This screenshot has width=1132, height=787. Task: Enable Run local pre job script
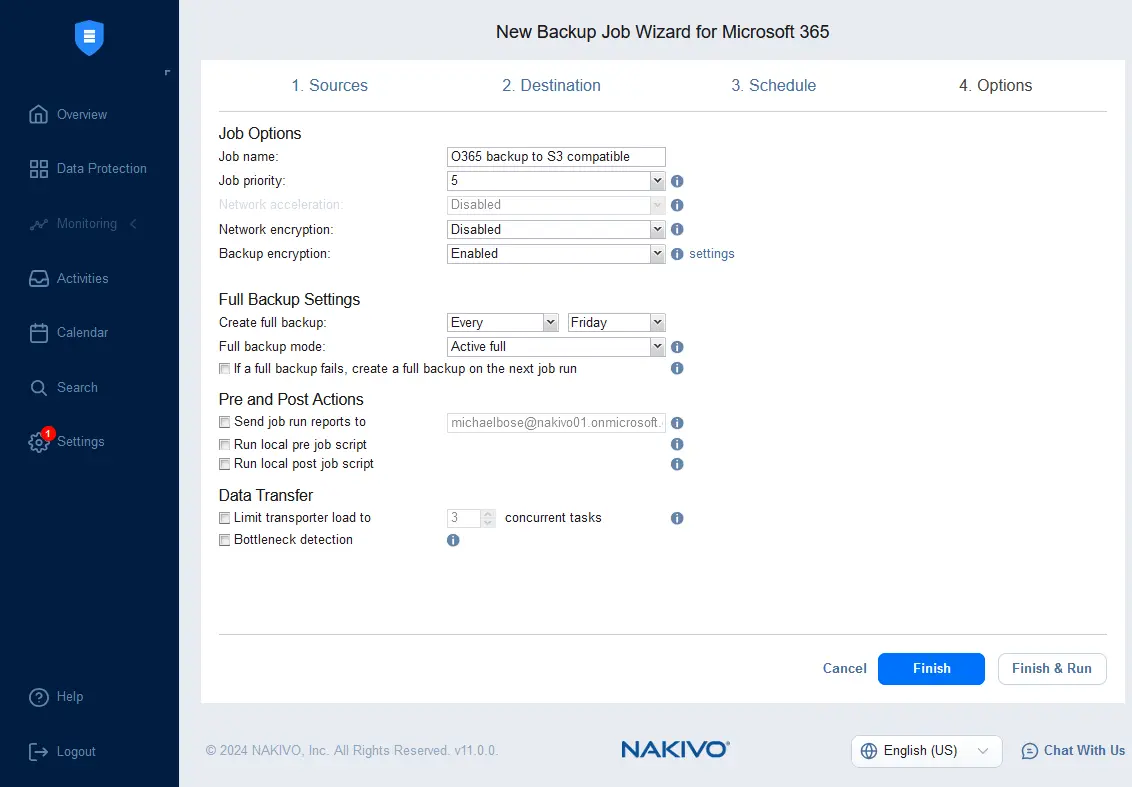225,445
